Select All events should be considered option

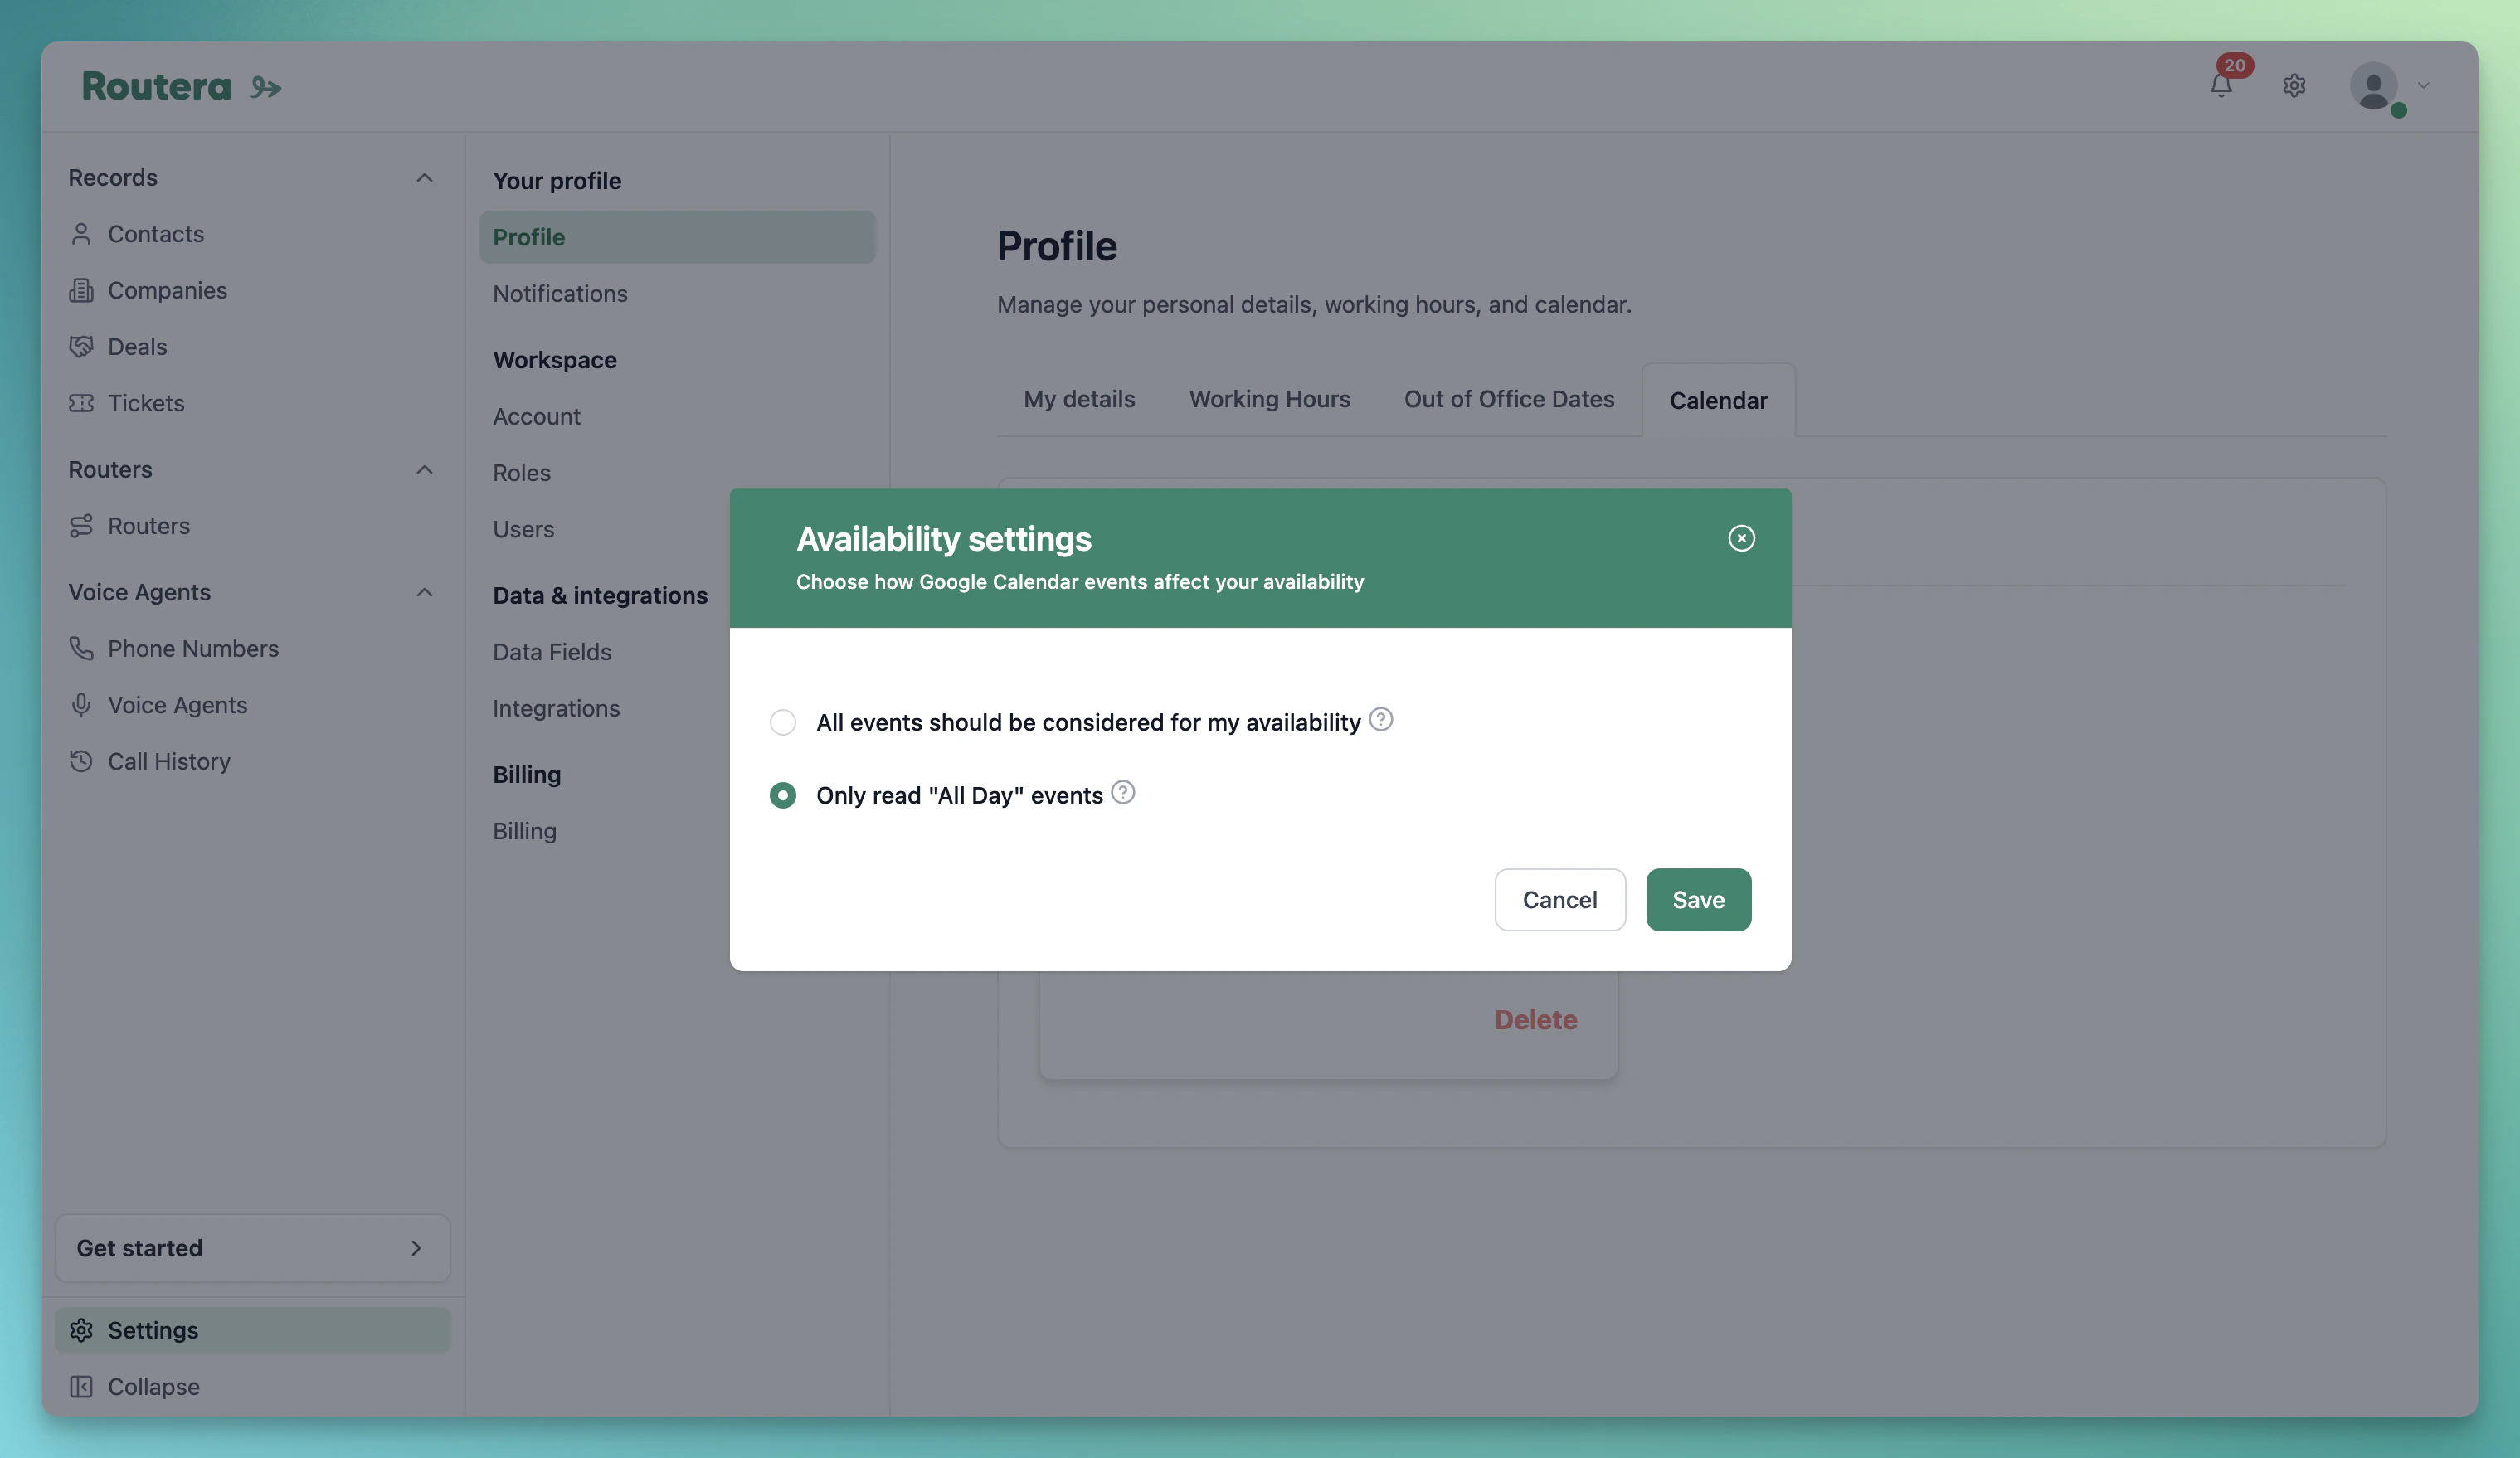[x=783, y=723]
